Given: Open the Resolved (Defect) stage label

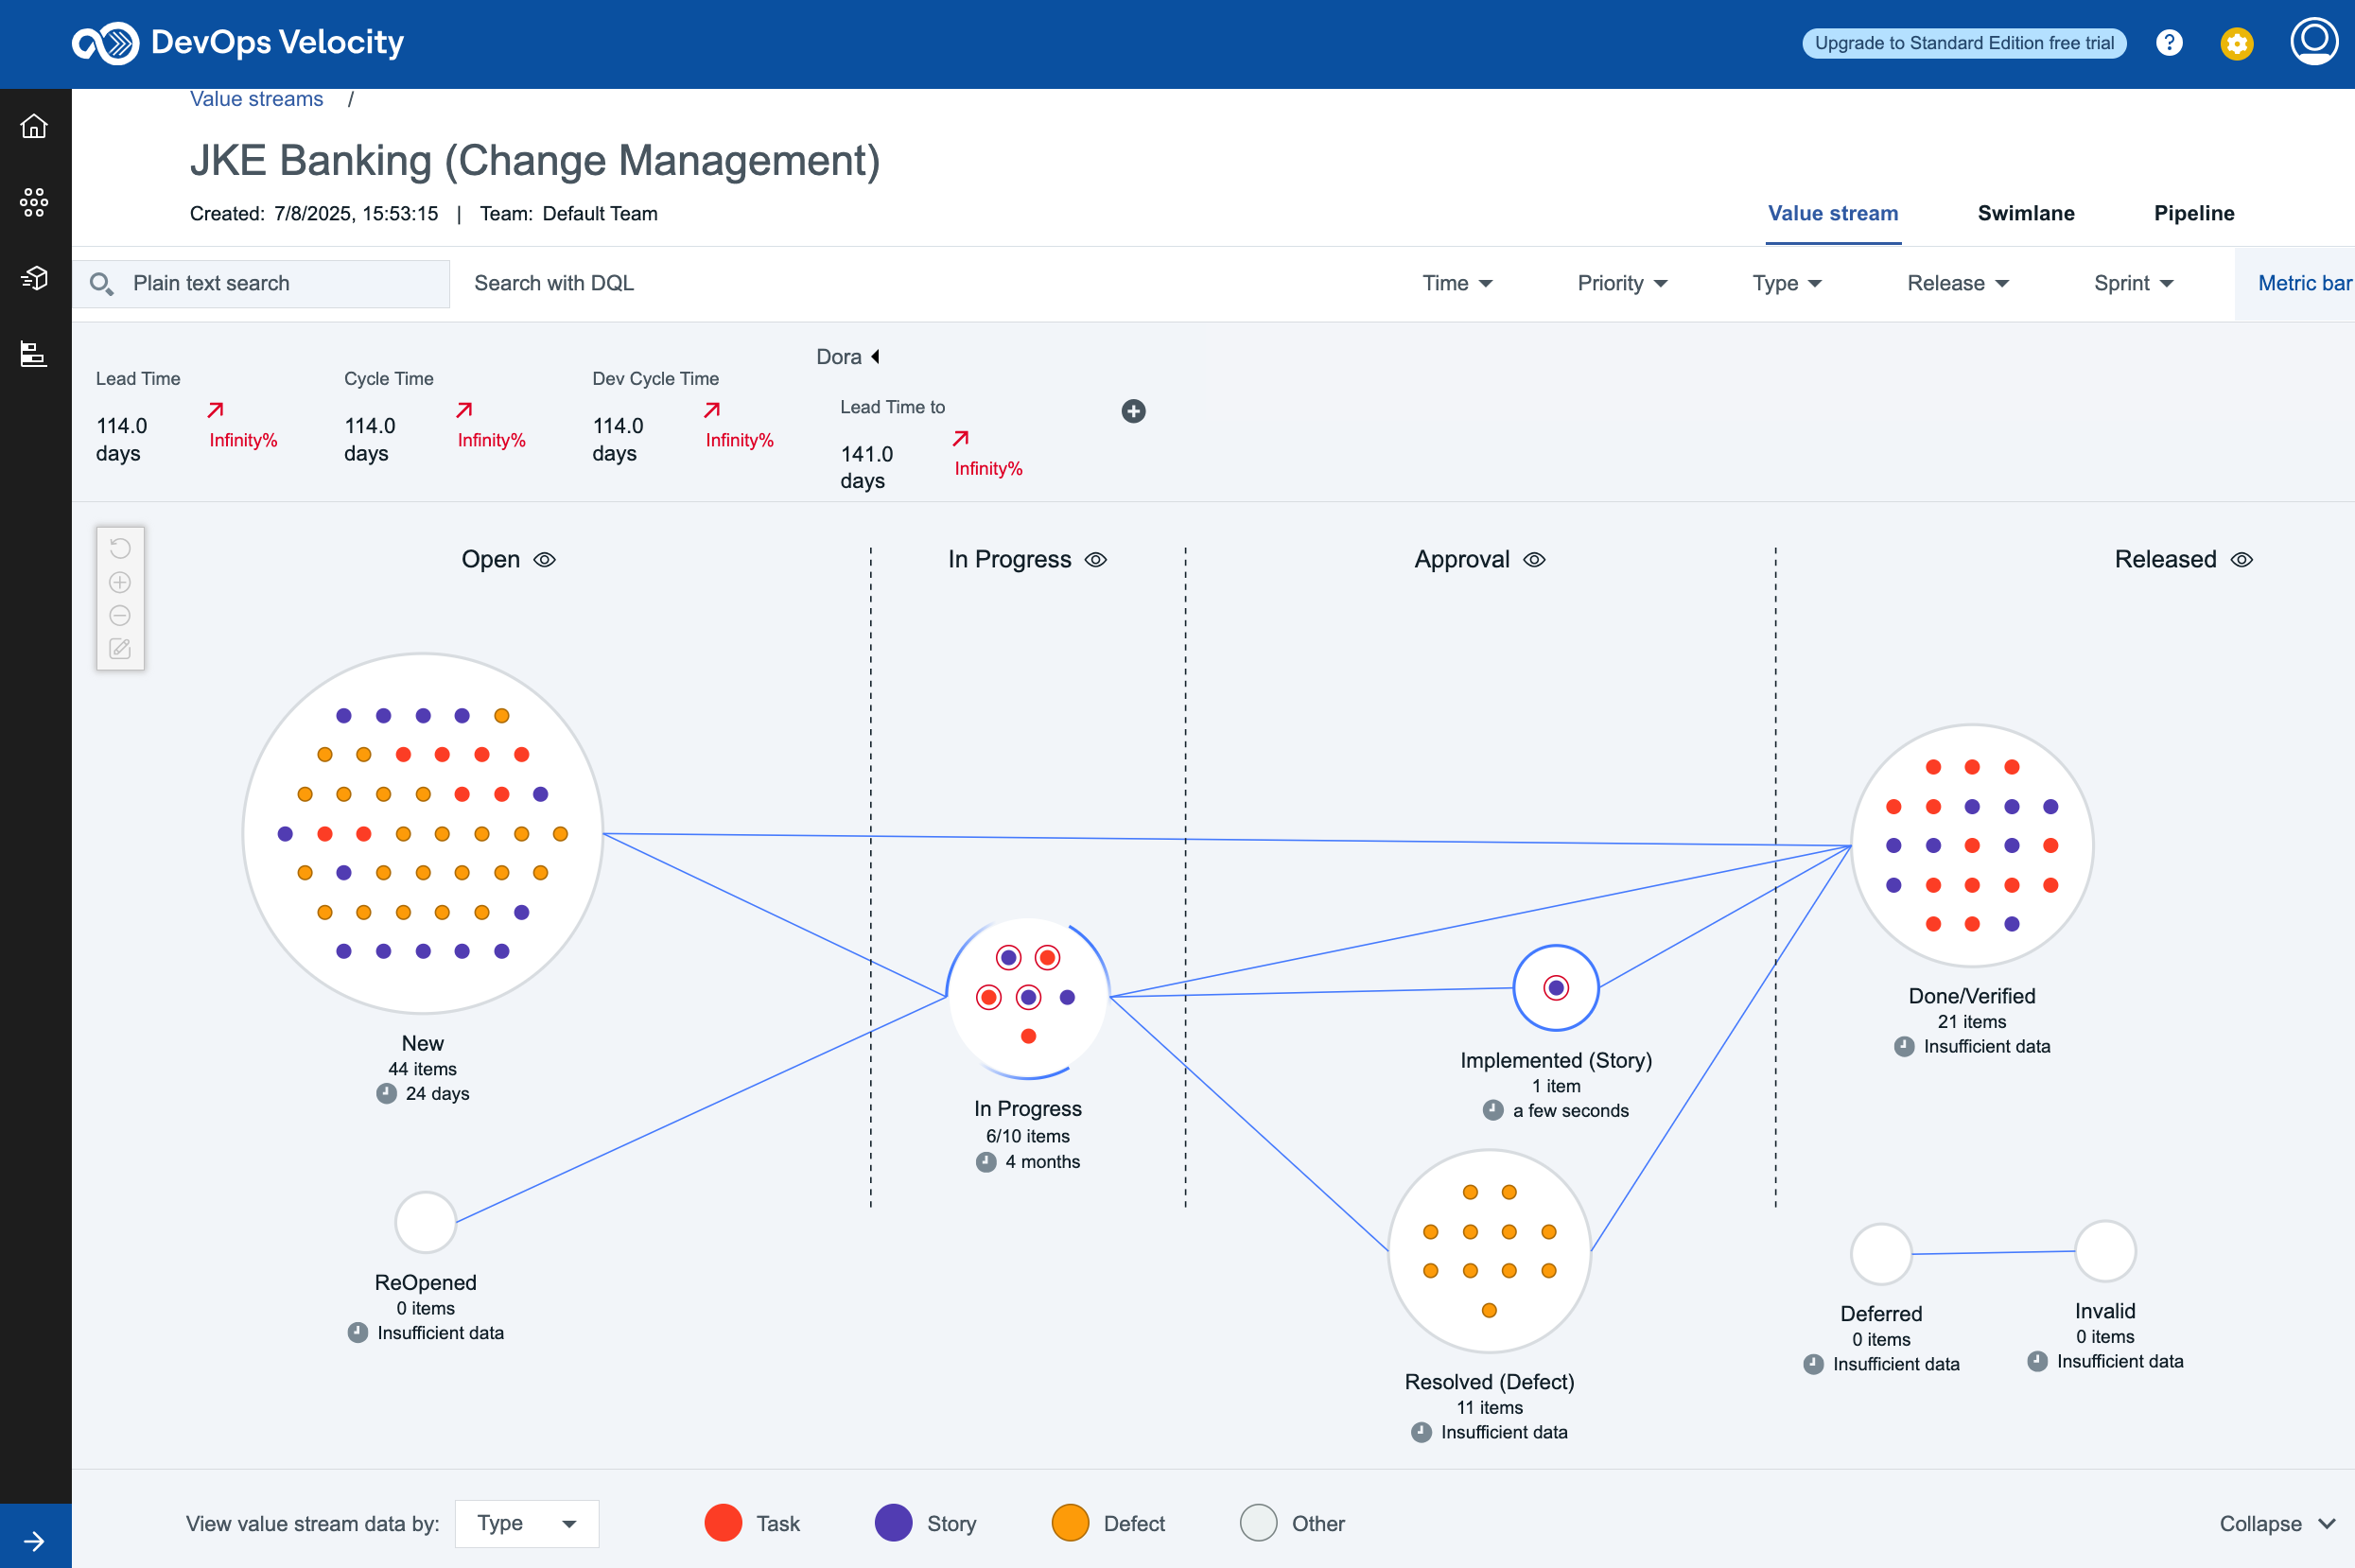Looking at the screenshot, I should tap(1489, 1382).
